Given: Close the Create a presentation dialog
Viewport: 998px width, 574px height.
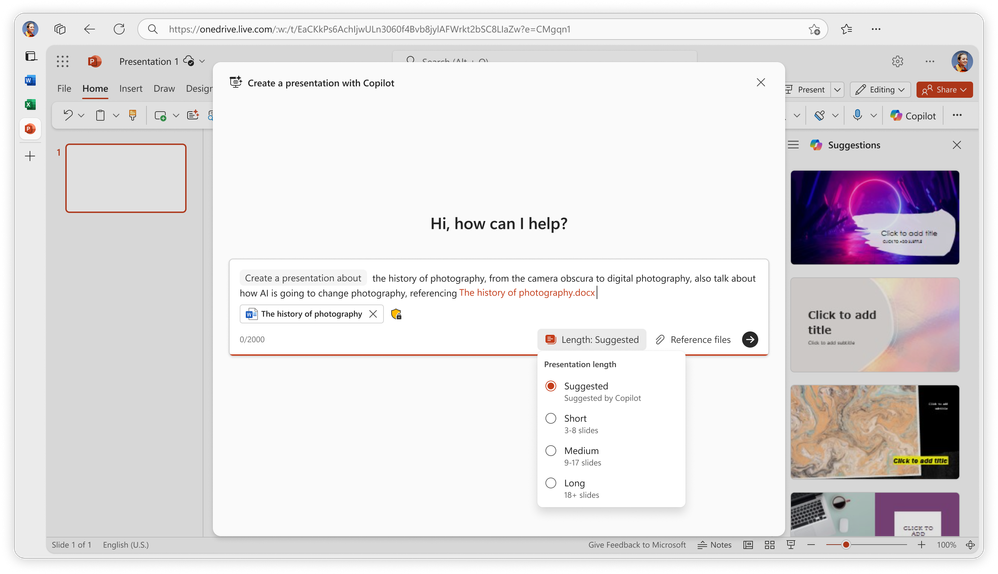Looking at the screenshot, I should point(761,82).
